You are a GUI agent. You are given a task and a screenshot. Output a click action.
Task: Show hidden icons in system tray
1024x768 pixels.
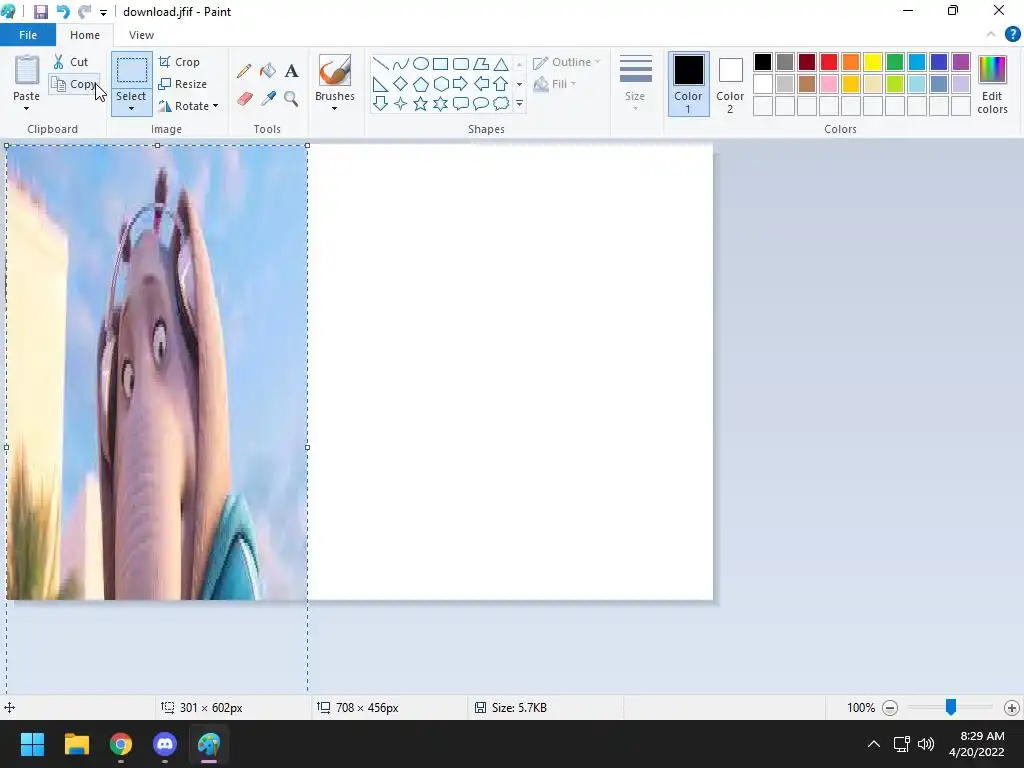click(x=873, y=744)
